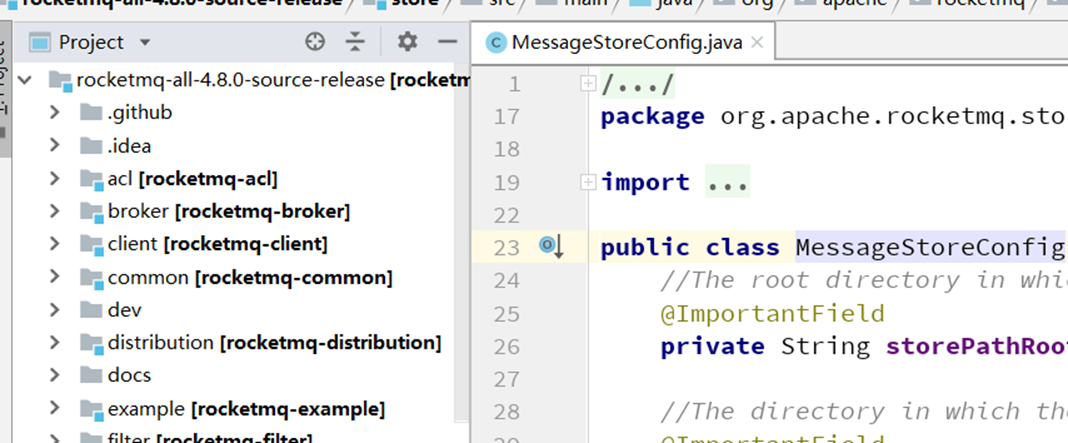Select the docs folder row
The height and width of the screenshot is (443, 1068).
(234, 375)
